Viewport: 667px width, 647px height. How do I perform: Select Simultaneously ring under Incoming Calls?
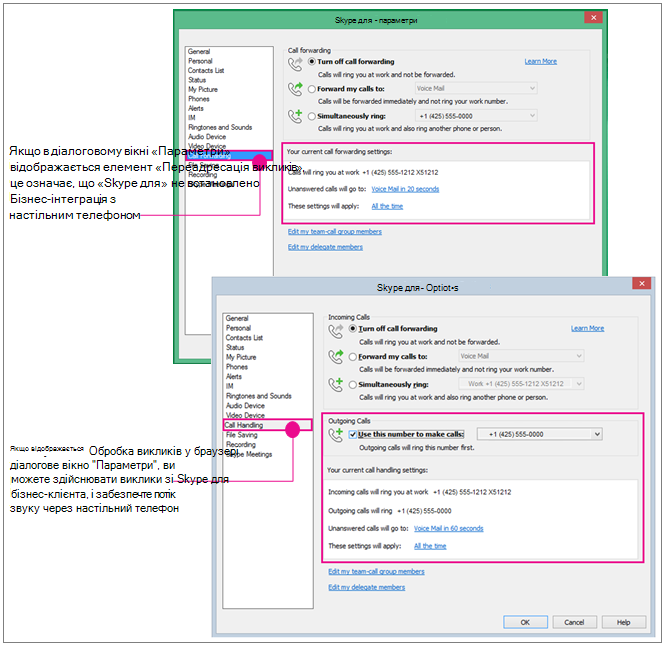(353, 385)
